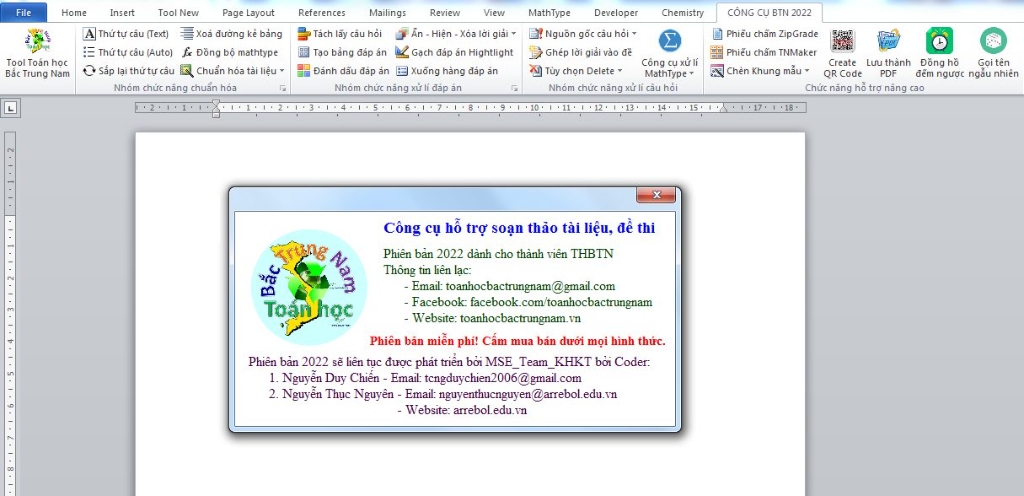The width and height of the screenshot is (1024, 496).
Task: Click Tách lấy câu hỏi
Action: pyautogui.click(x=340, y=33)
